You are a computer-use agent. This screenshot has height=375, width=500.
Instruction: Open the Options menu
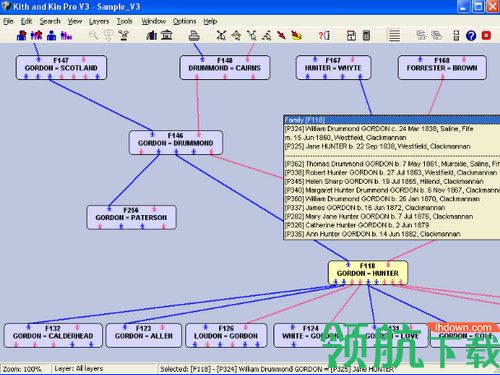(184, 21)
